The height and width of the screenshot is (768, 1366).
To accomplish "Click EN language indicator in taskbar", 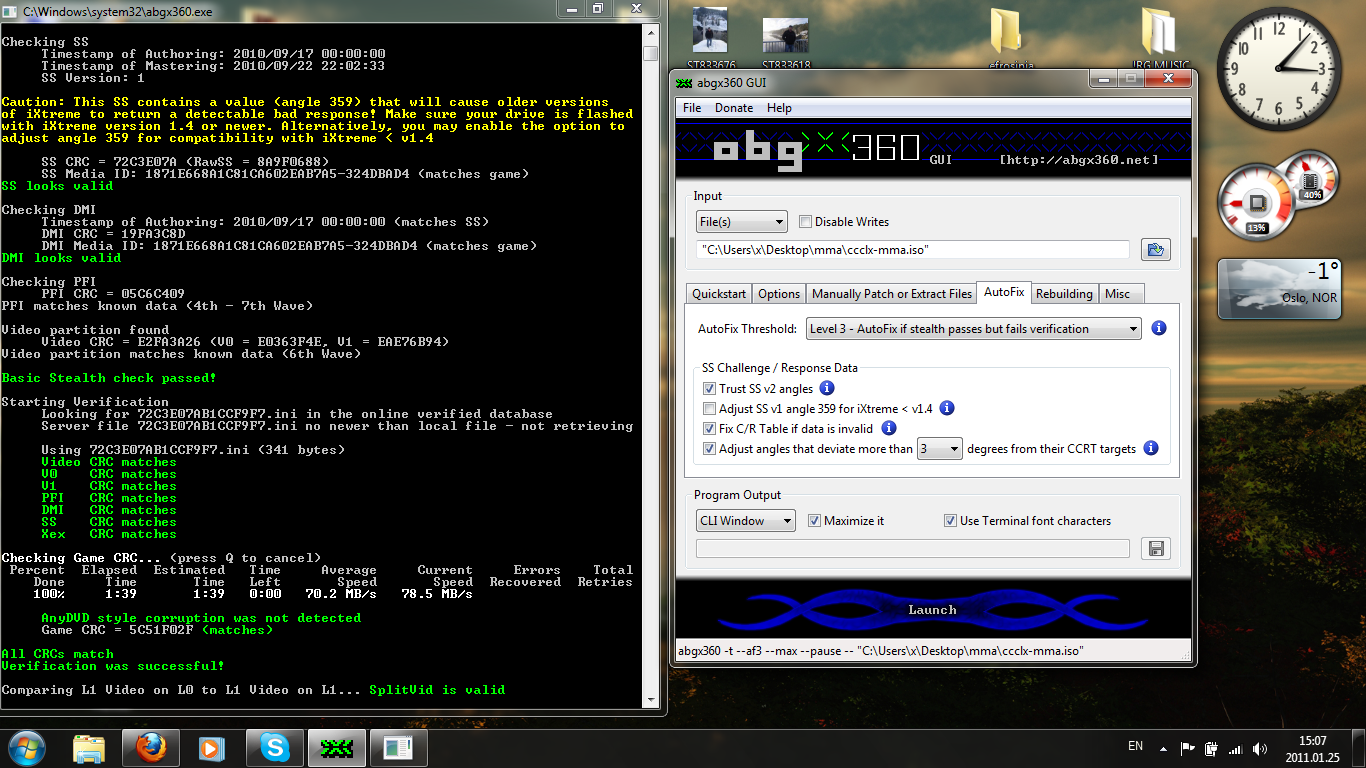I will pyautogui.click(x=1135, y=746).
